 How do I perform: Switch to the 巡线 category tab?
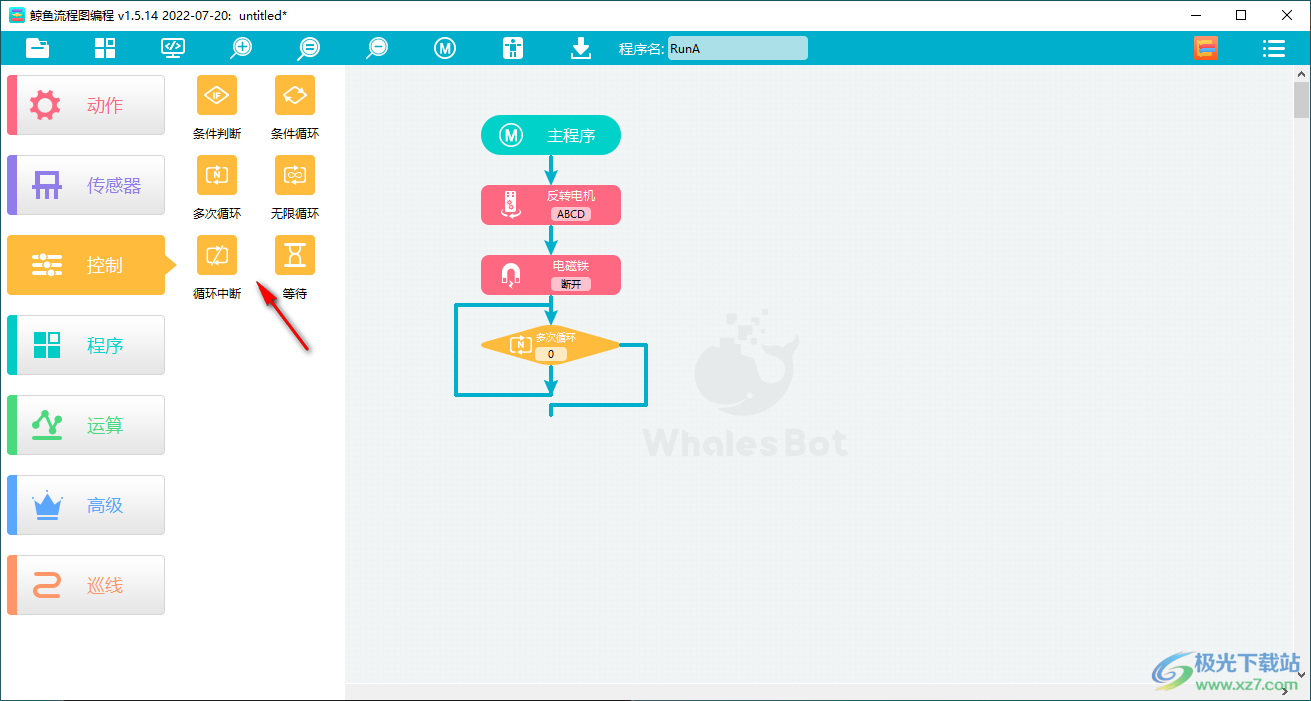[86, 585]
